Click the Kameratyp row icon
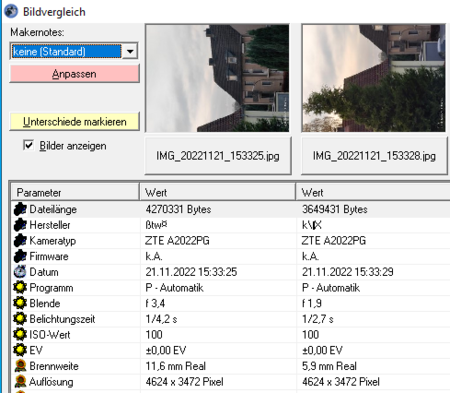The image size is (450, 393). point(20,240)
